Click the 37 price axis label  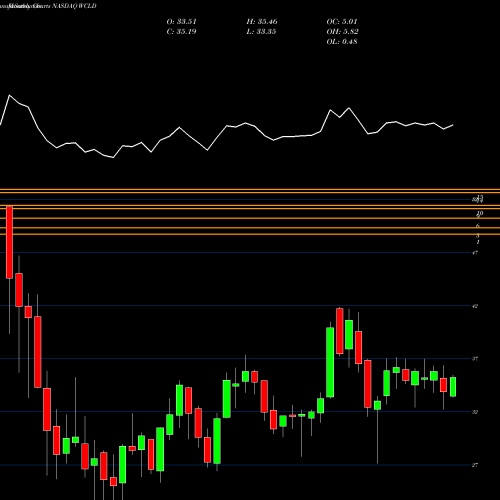tap(475, 359)
